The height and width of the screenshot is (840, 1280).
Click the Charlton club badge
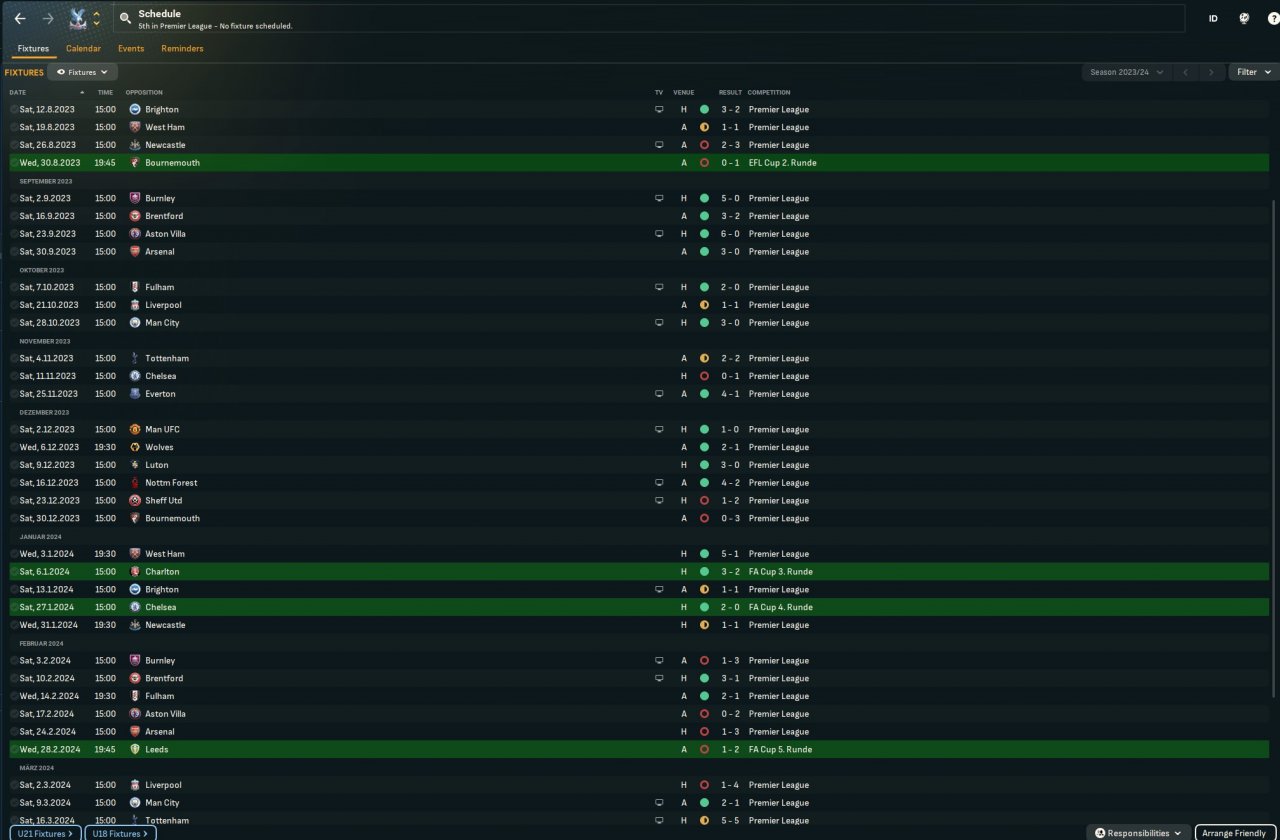coord(135,572)
